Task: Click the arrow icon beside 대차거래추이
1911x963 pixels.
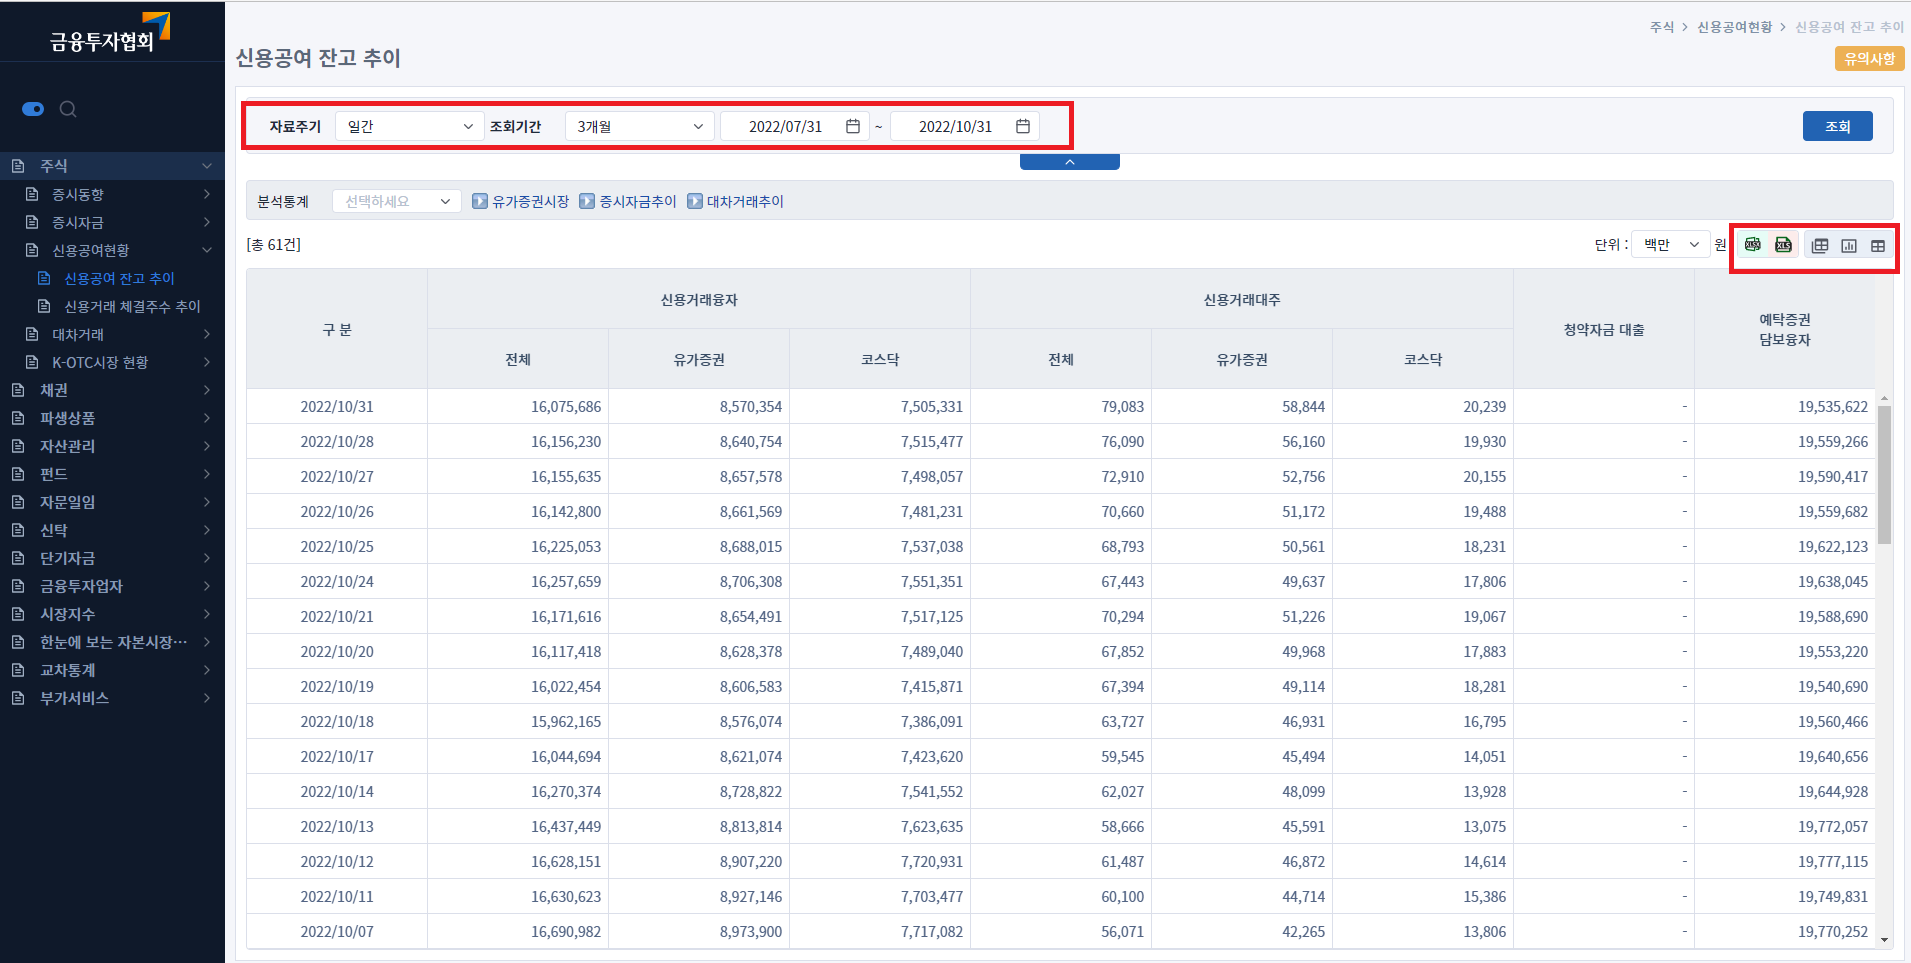Action: (x=695, y=201)
